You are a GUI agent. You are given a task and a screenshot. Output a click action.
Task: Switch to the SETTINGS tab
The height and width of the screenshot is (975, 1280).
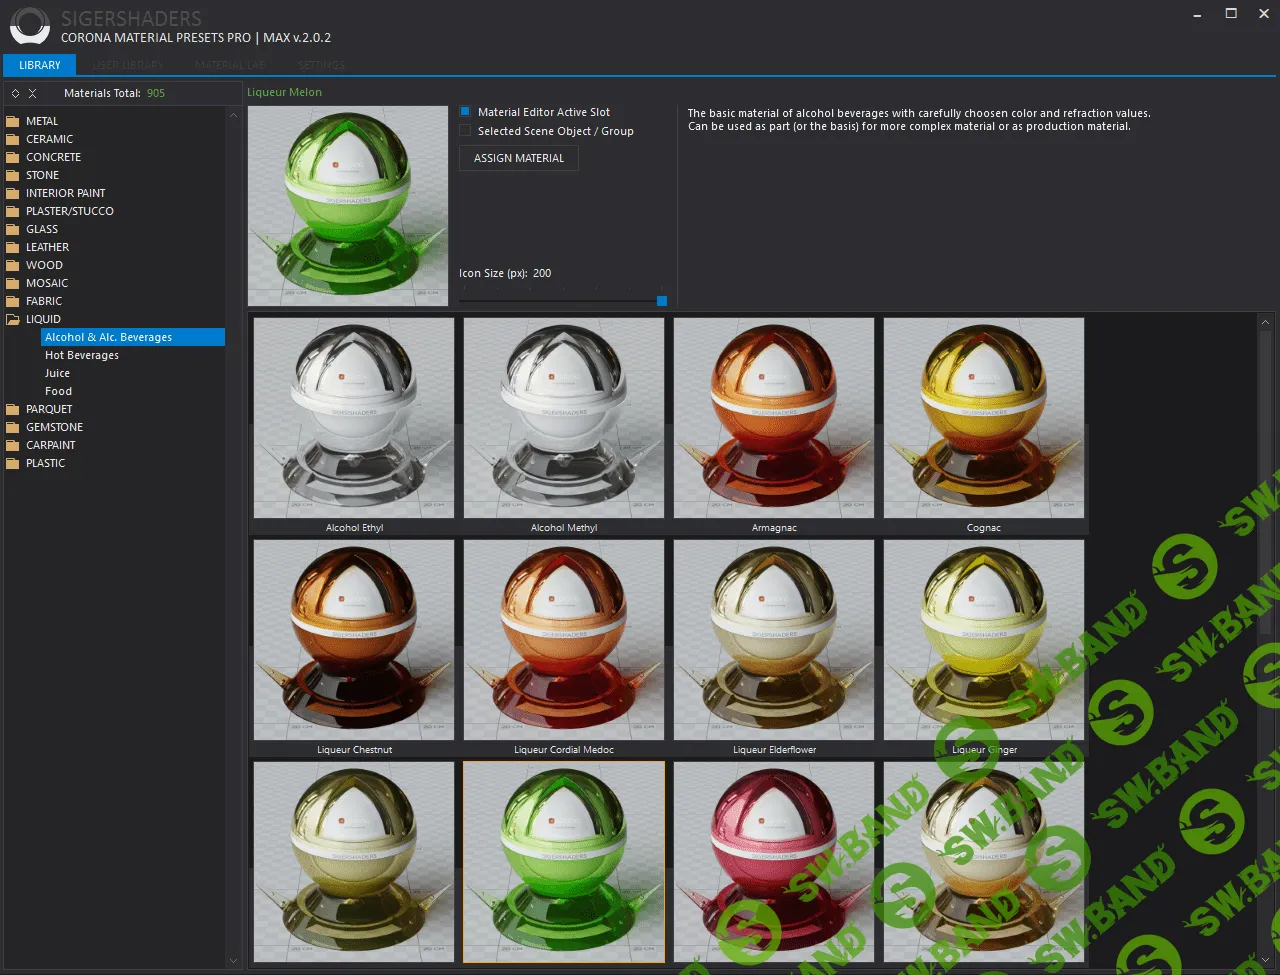320,65
